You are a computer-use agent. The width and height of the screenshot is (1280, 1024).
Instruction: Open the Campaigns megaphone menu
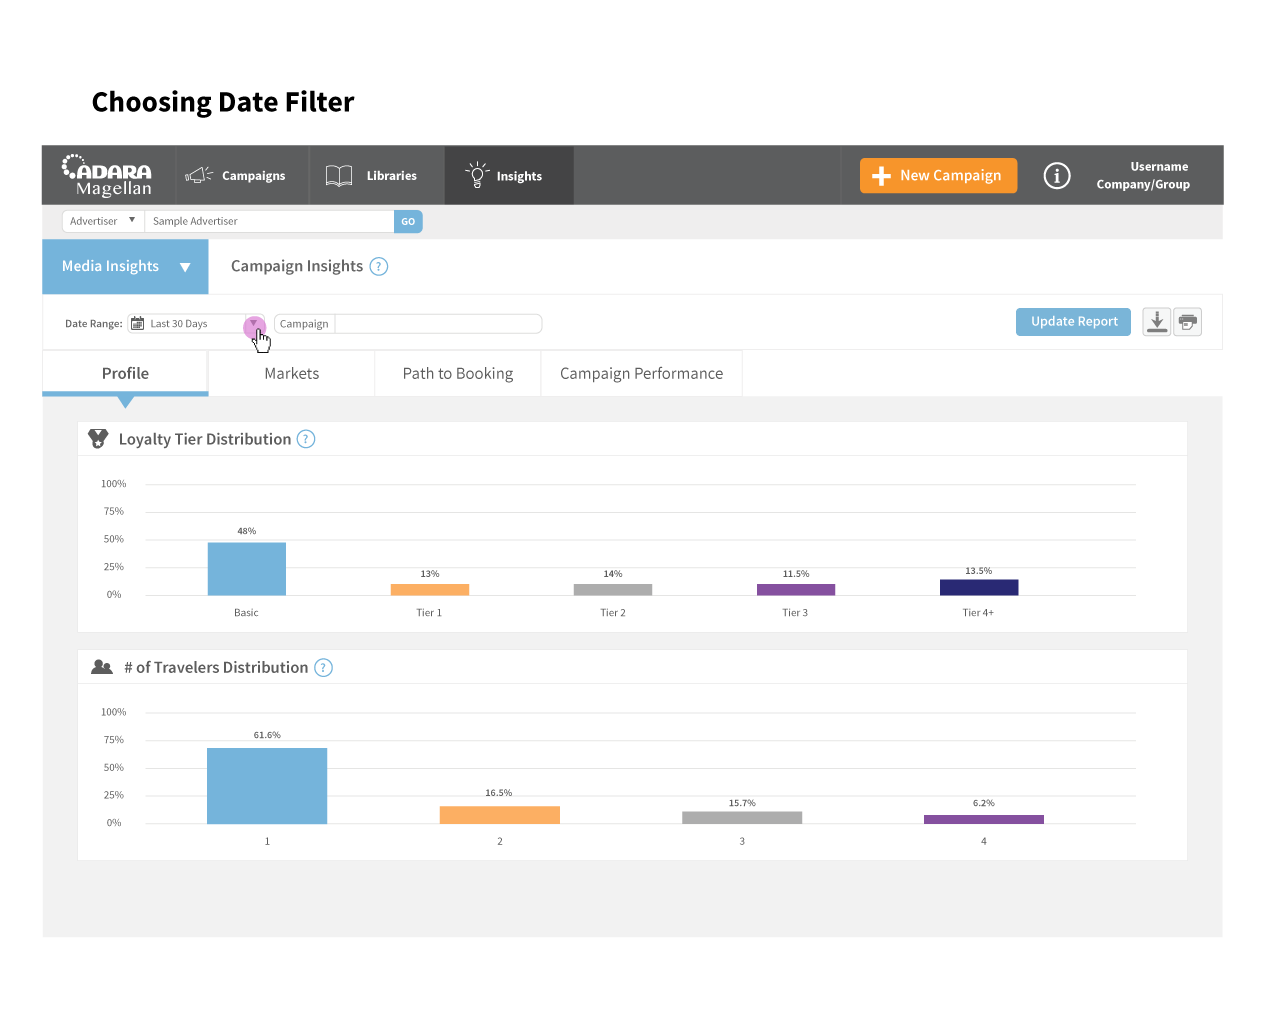236,176
